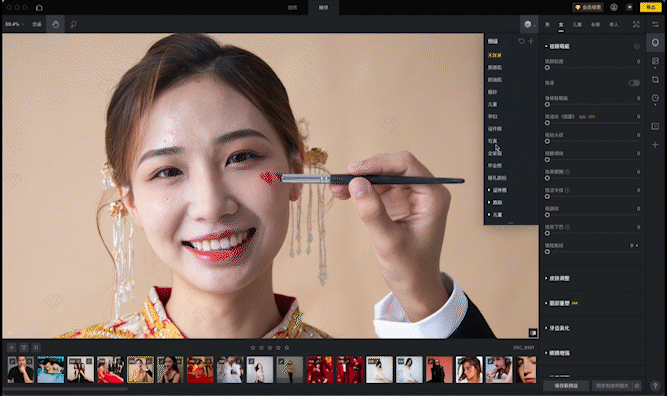Reset presets with the undo arrow icon
Screen dimensions: 668x396
(521, 41)
